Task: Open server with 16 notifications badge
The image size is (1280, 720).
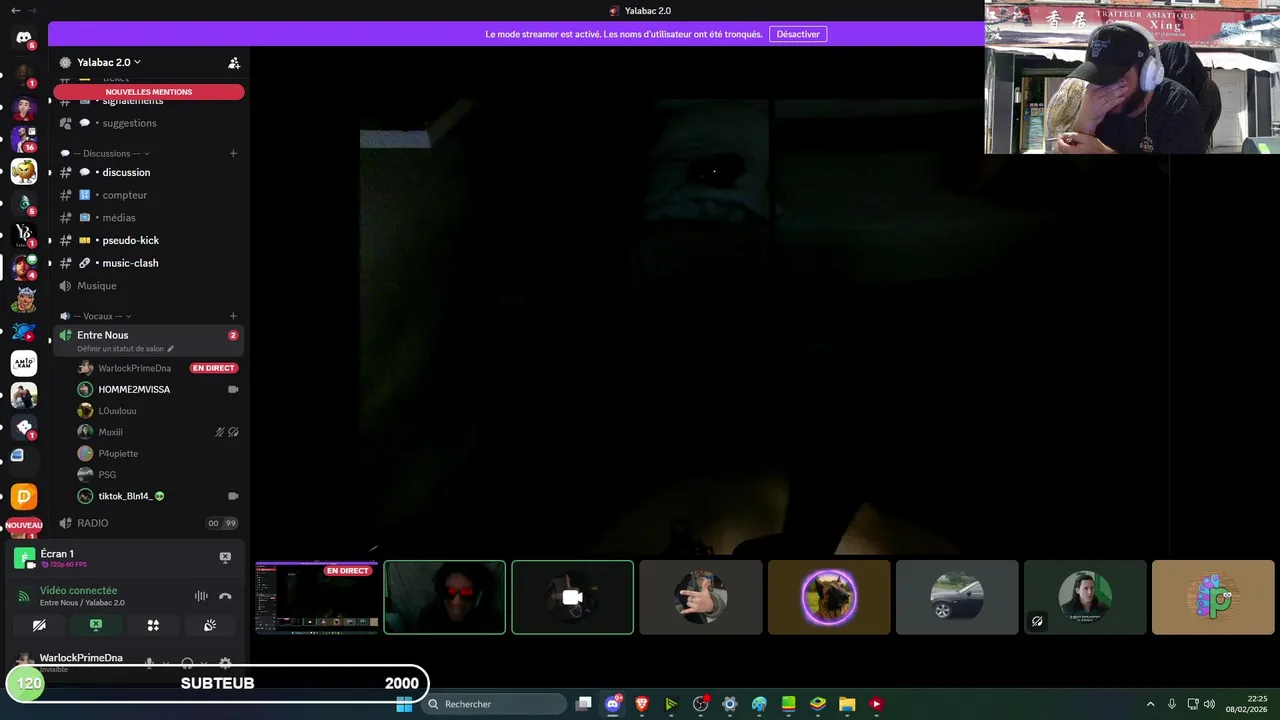Action: 24,138
